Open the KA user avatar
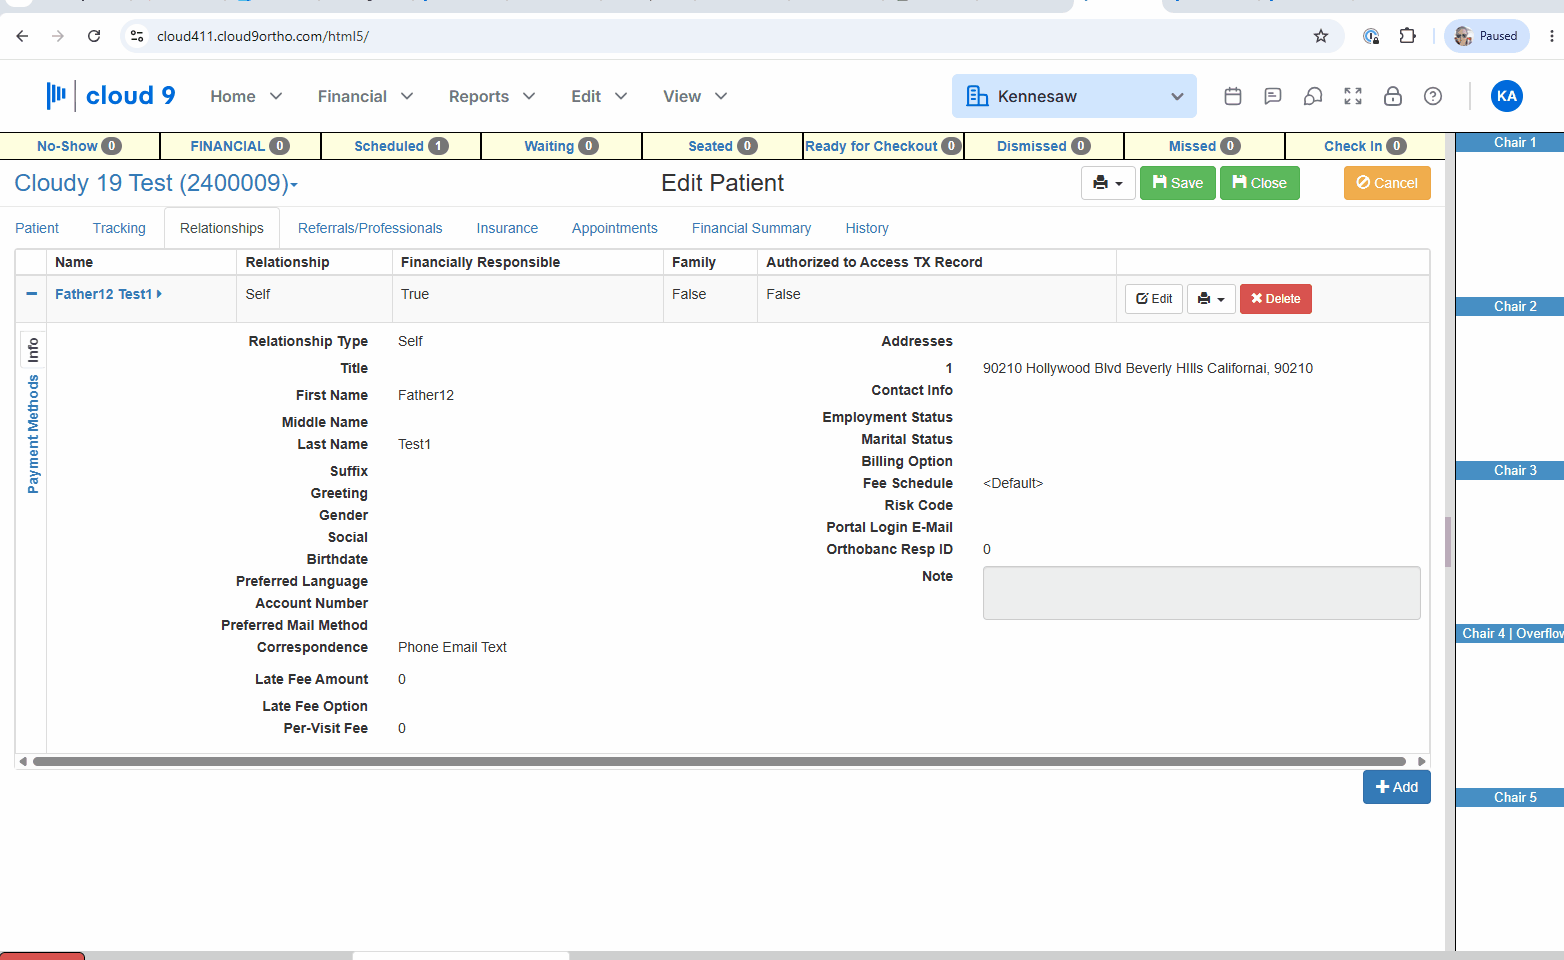Screen dimensions: 1564x960 click(x=1507, y=96)
